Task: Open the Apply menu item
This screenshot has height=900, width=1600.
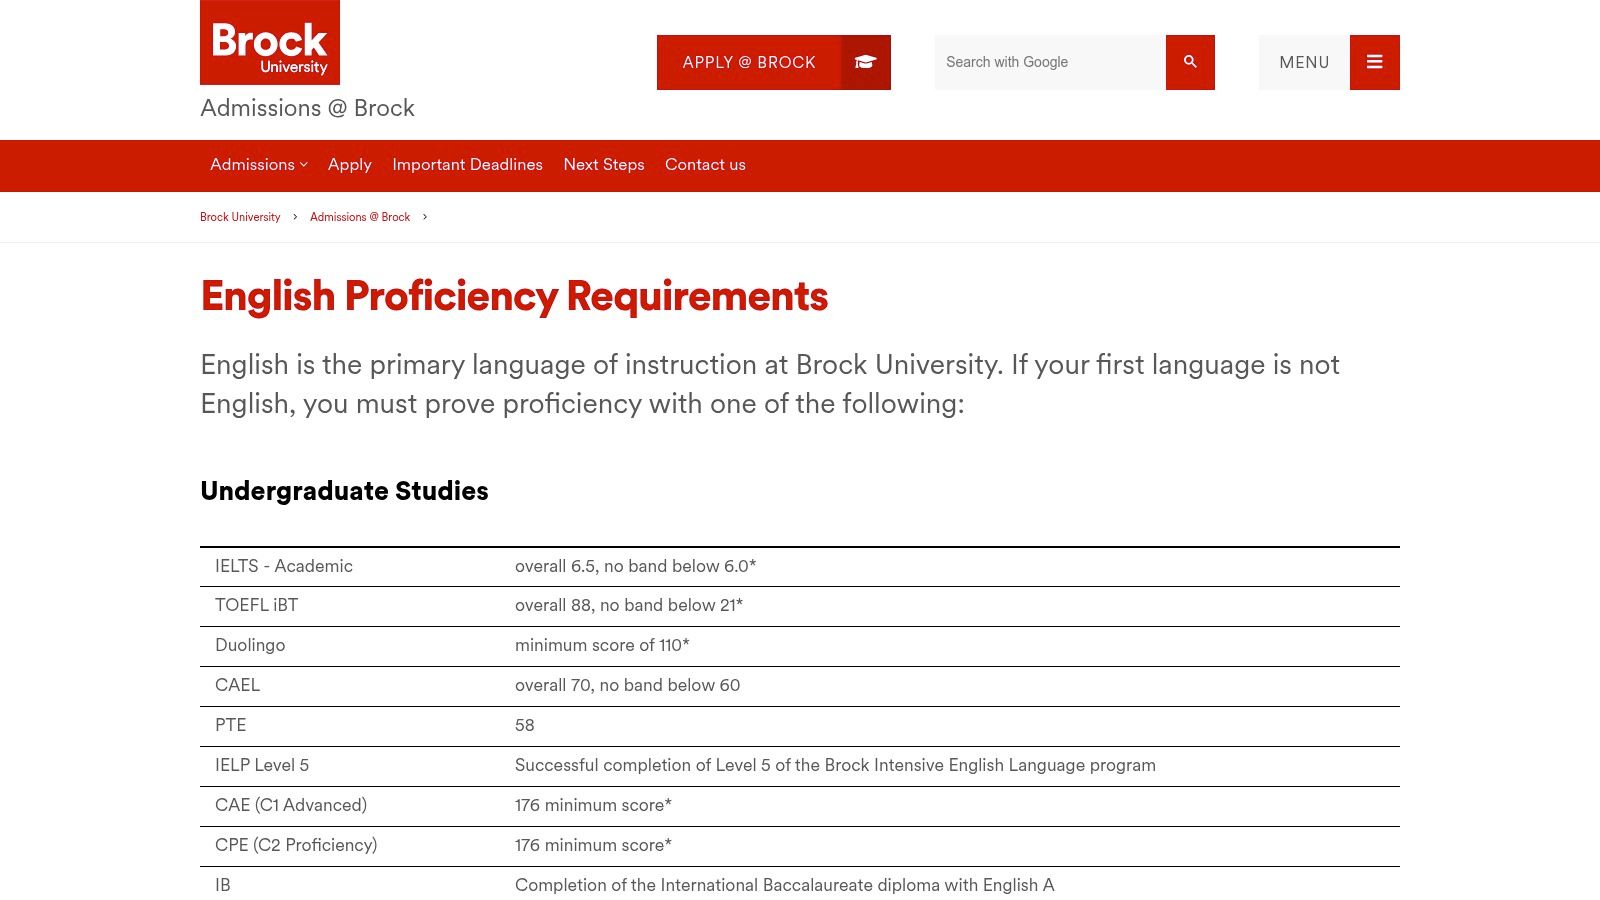Action: coord(350,165)
